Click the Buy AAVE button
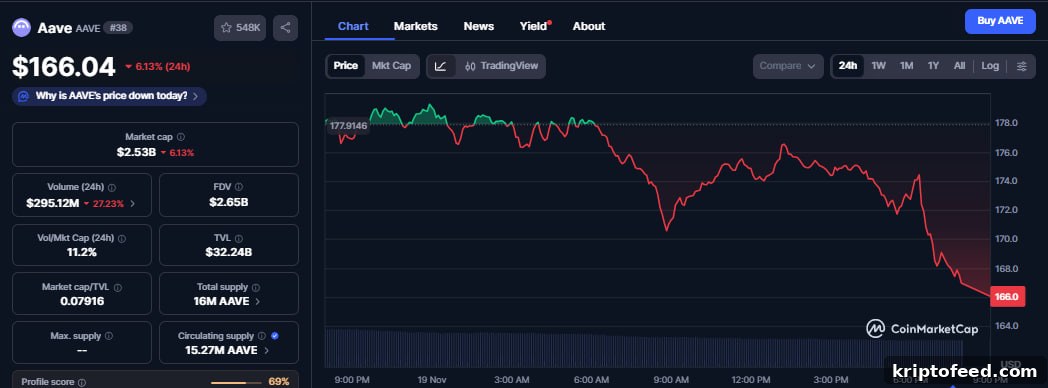 tap(1000, 21)
